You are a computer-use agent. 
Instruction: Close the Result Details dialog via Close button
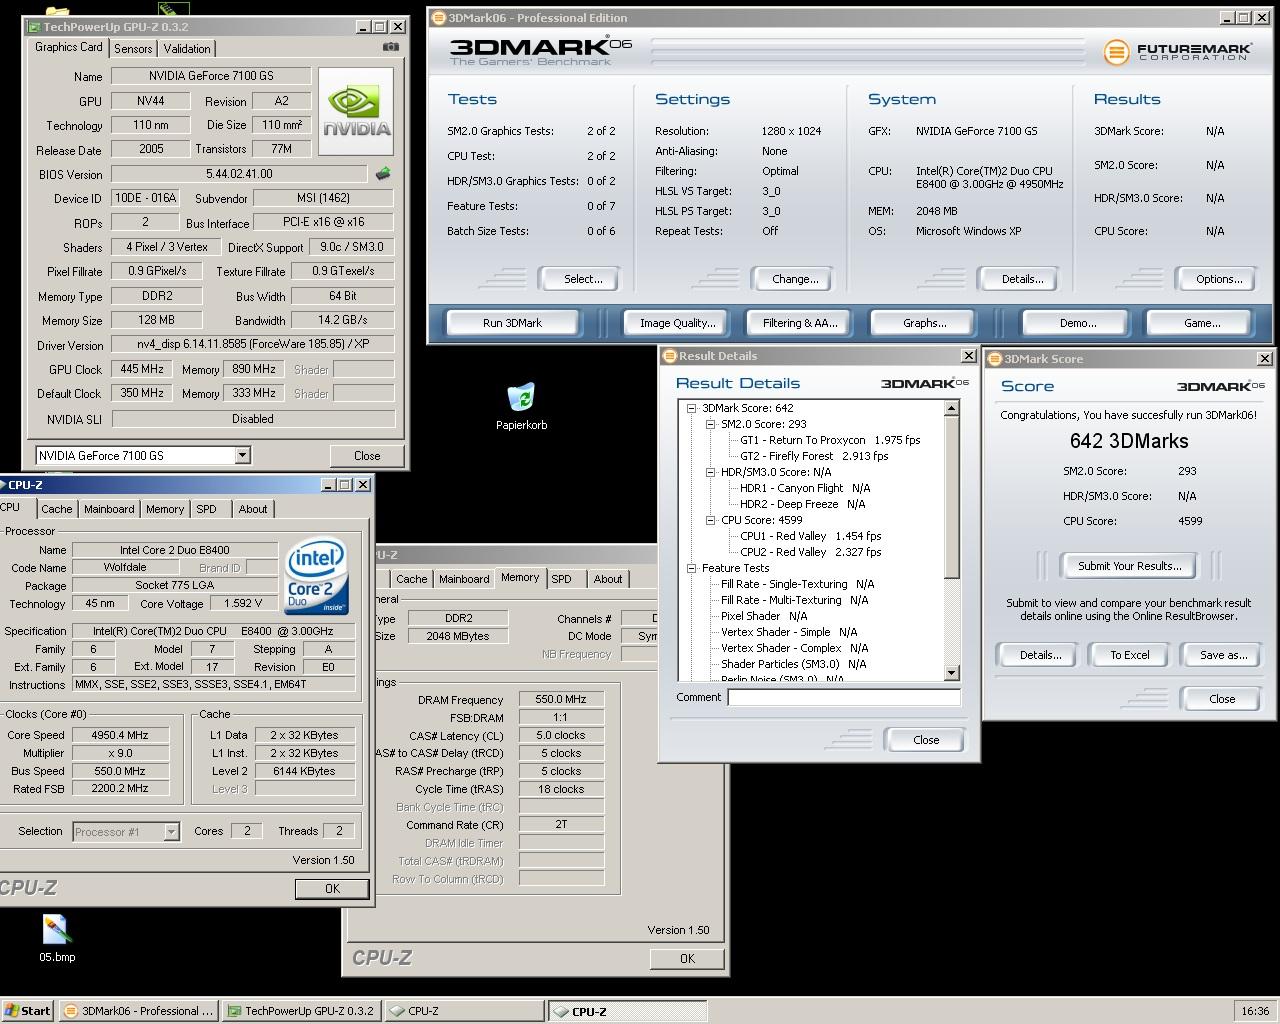926,740
